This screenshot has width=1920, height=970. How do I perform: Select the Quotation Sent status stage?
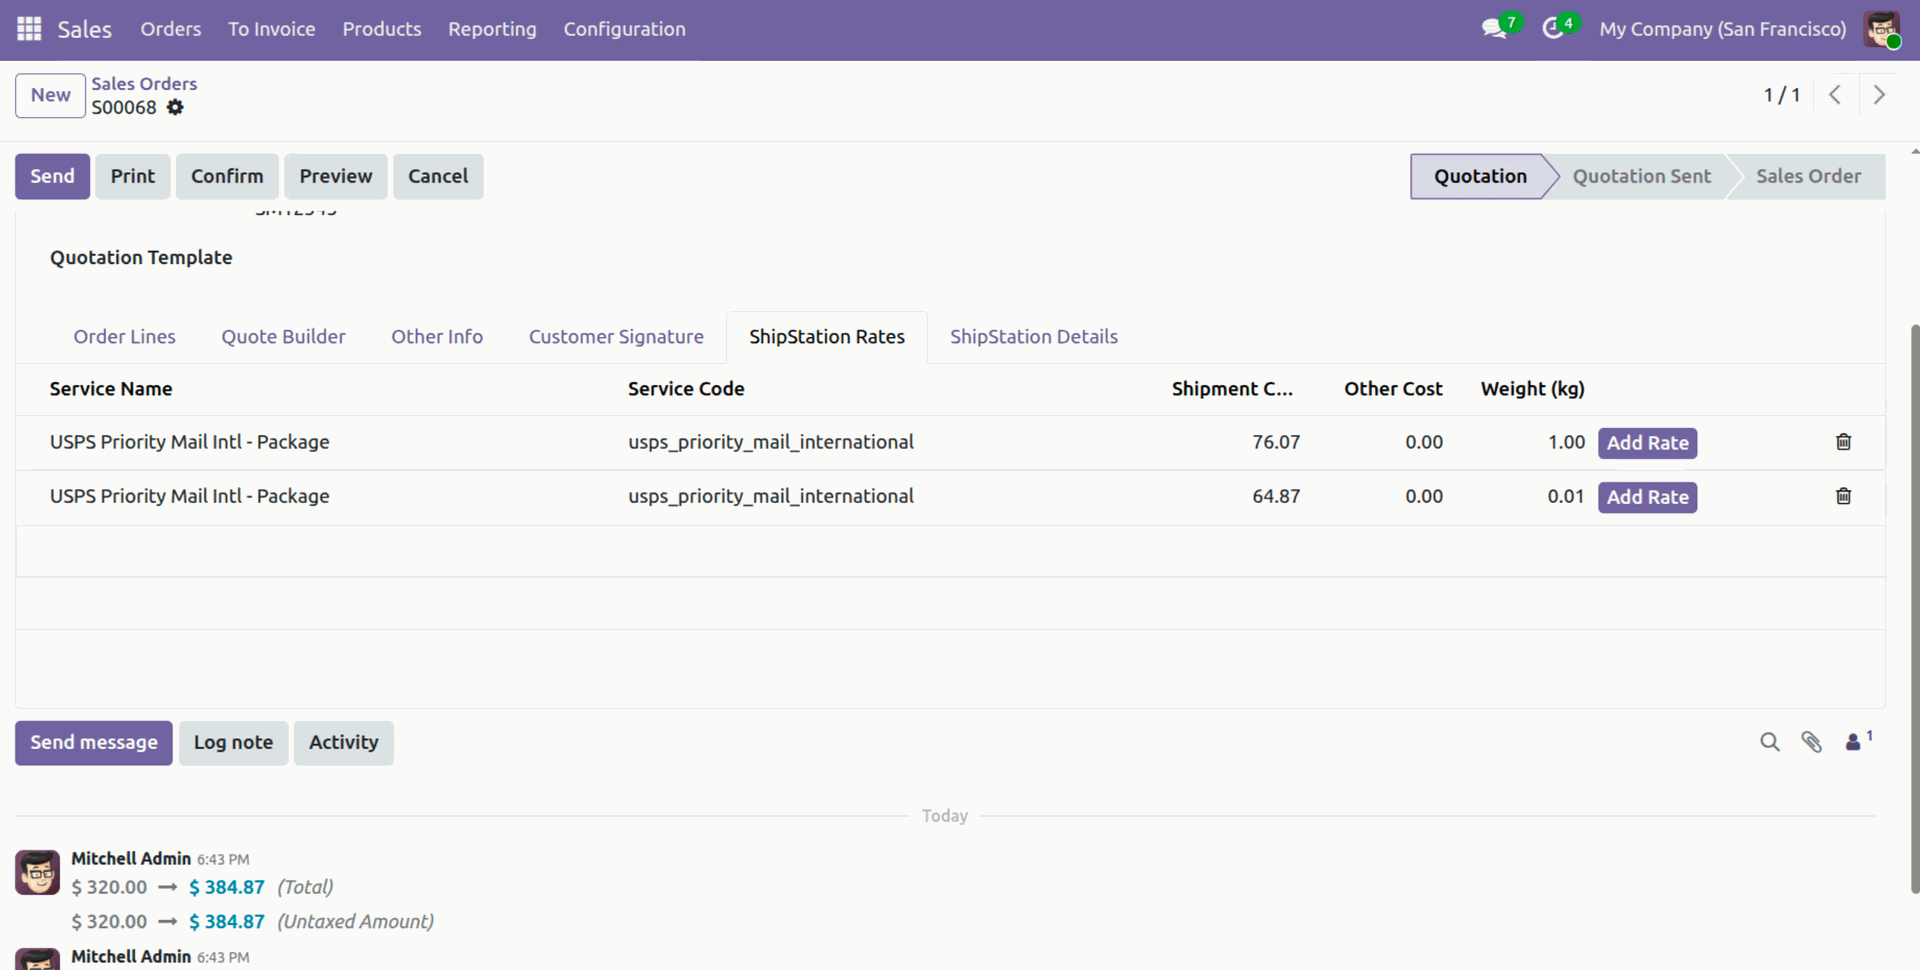[1641, 176]
